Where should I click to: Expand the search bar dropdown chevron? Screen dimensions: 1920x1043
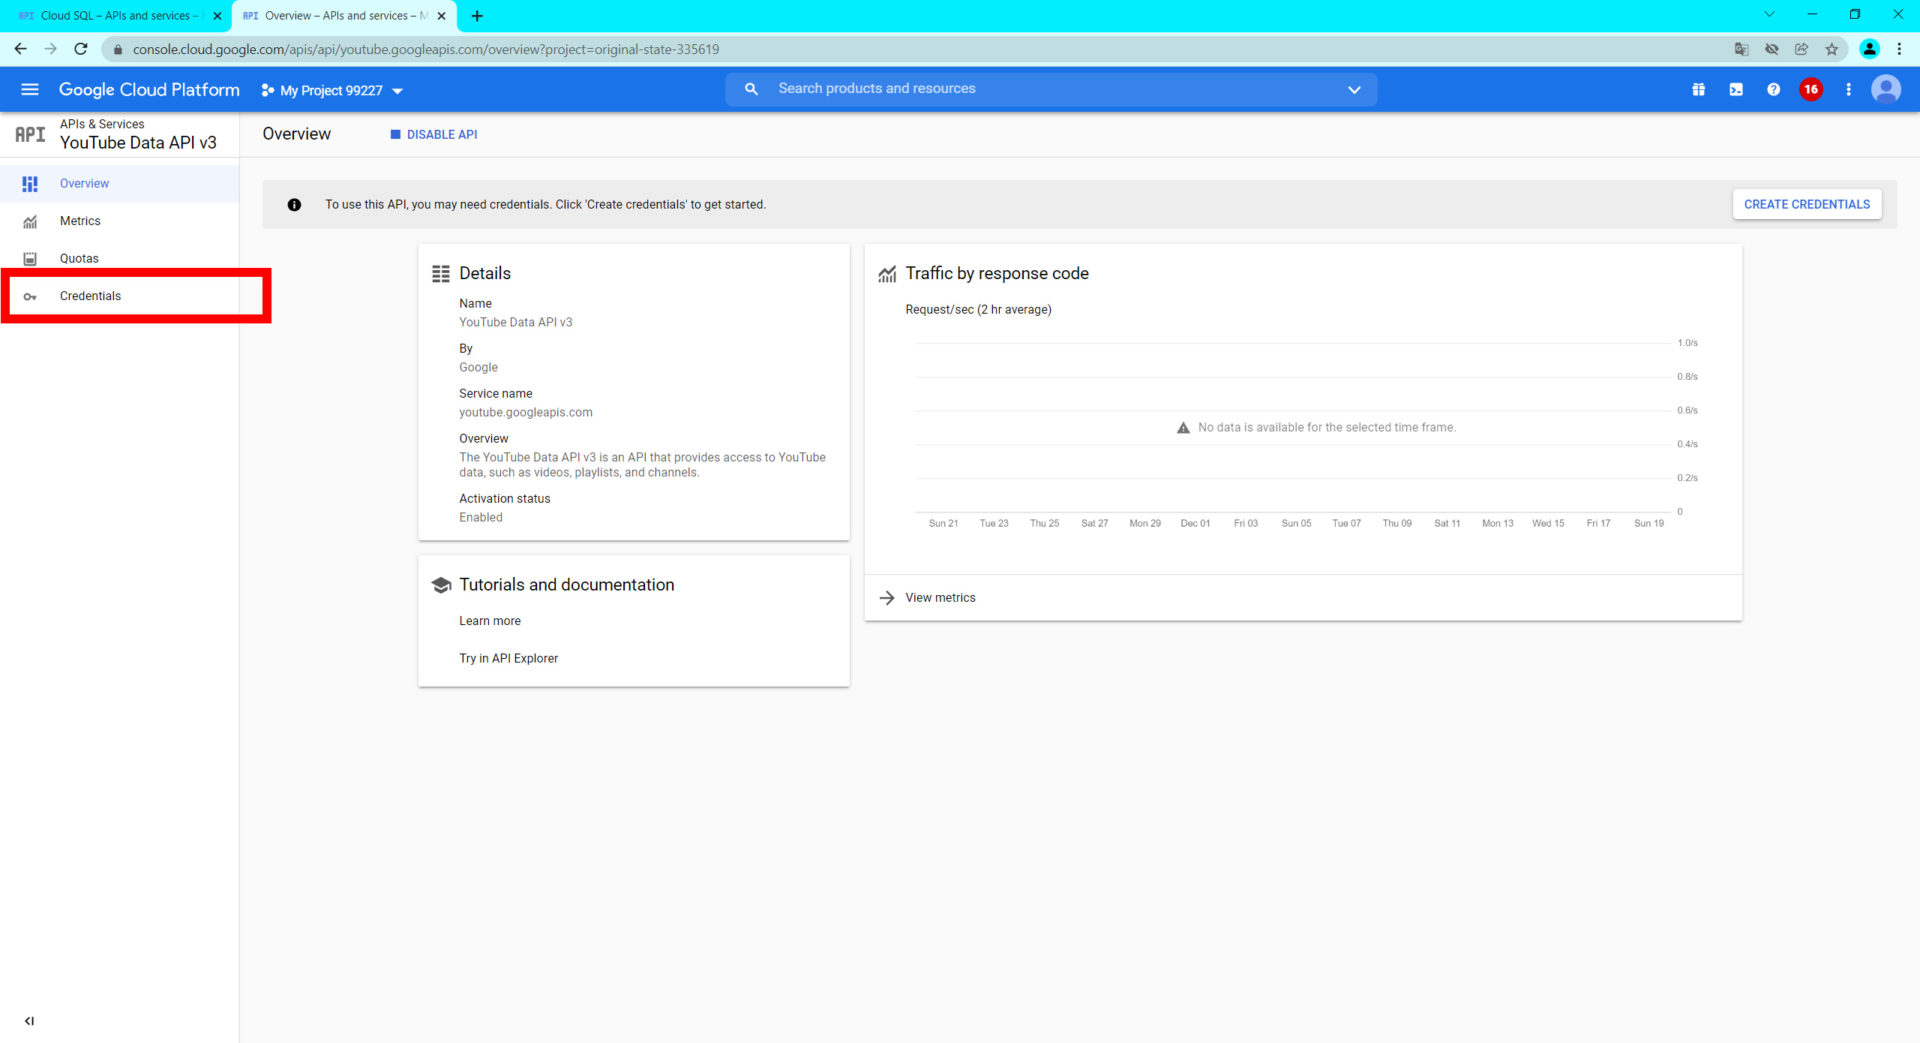click(x=1354, y=89)
